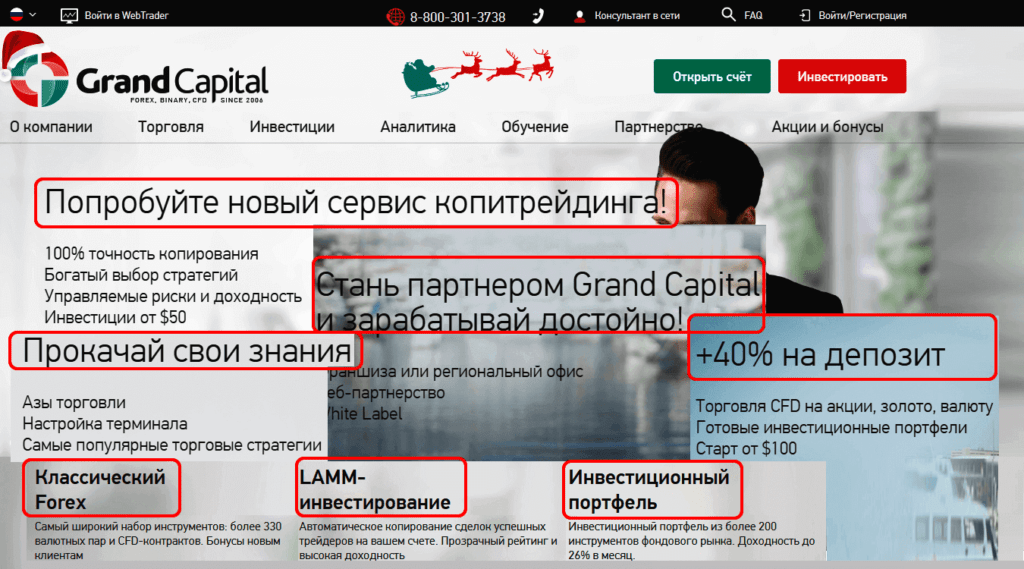Image resolution: width=1024 pixels, height=569 pixels.
Task: Click text Богатый выбор стратегий
Action: pos(140,275)
